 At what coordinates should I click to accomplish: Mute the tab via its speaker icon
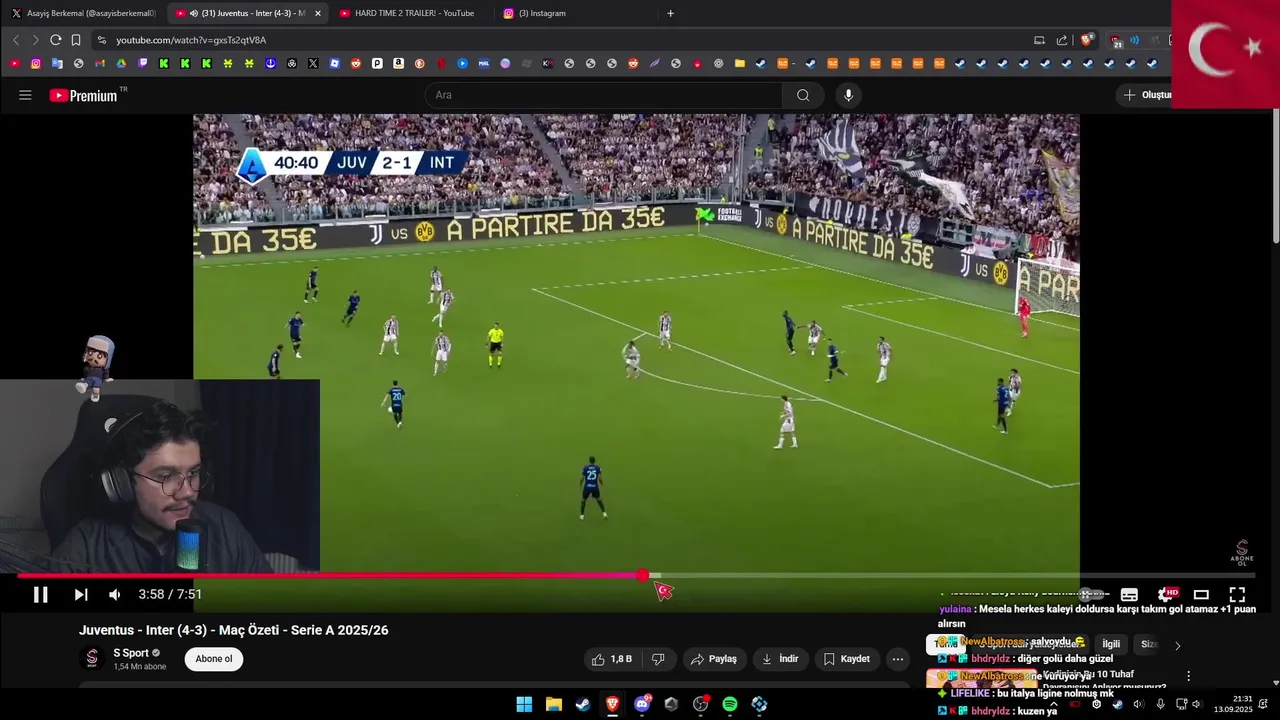coord(193,13)
